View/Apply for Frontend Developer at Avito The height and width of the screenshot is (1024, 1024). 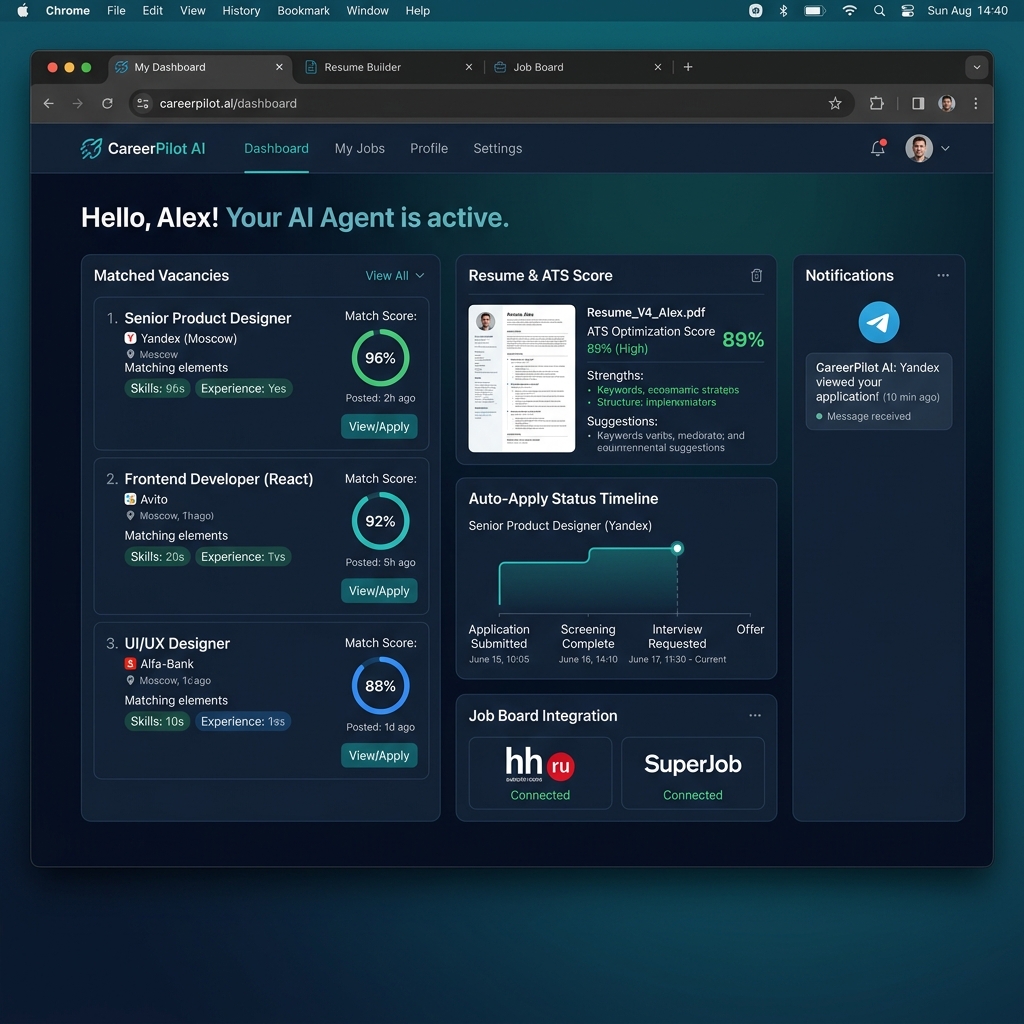379,590
